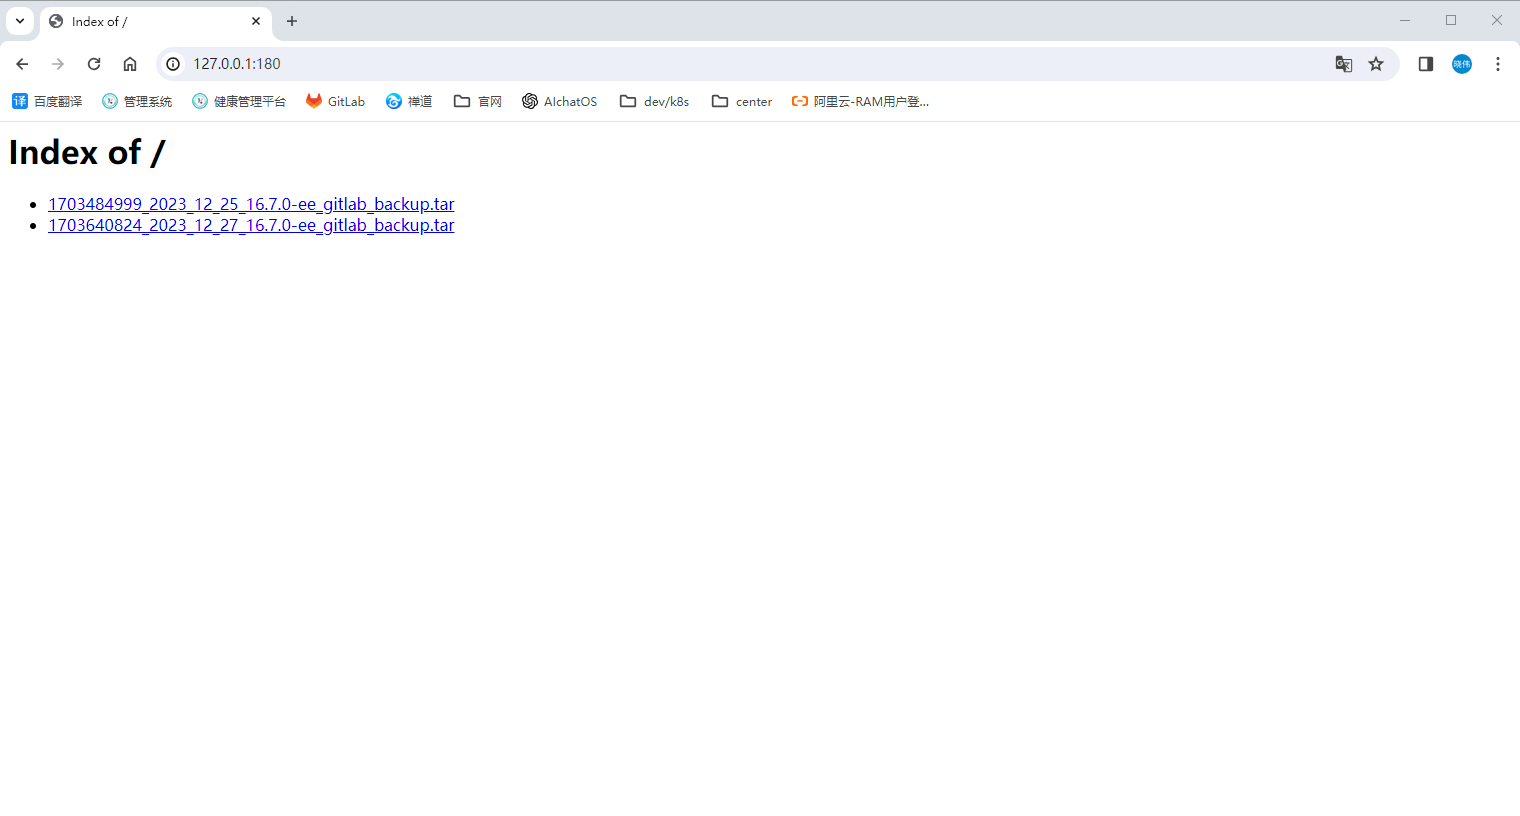1520x816 pixels.
Task: Reload the current page
Action: pos(94,64)
